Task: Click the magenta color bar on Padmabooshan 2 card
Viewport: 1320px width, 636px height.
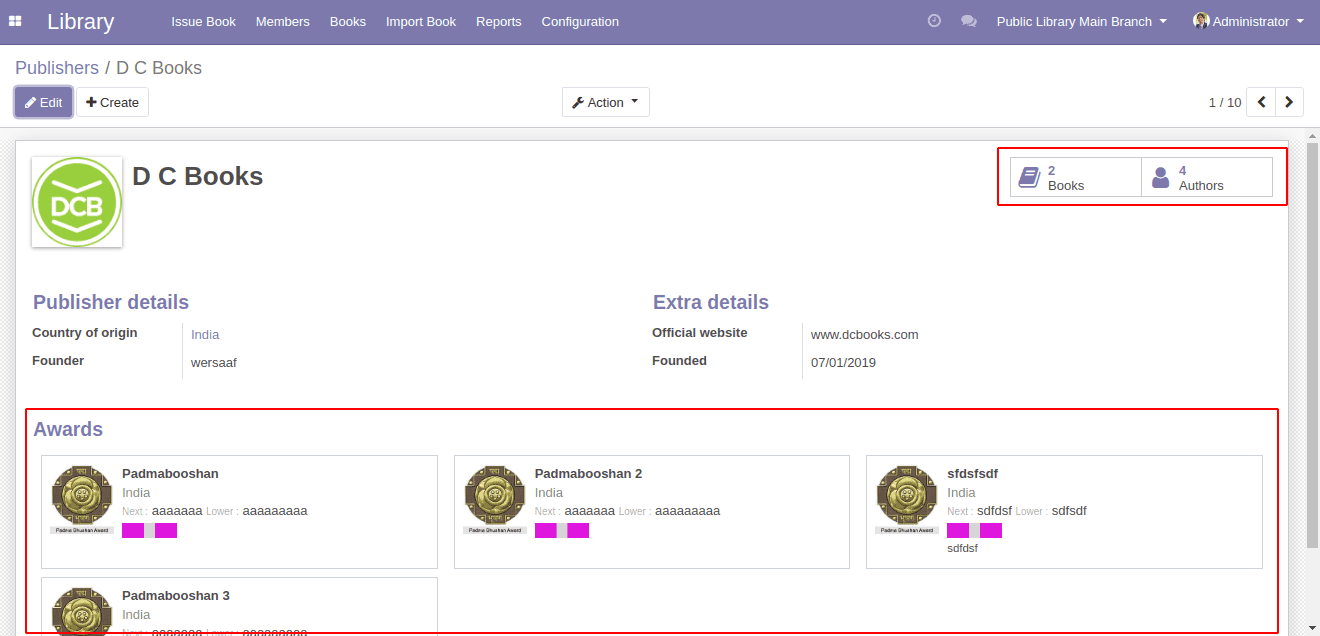Action: click(562, 530)
